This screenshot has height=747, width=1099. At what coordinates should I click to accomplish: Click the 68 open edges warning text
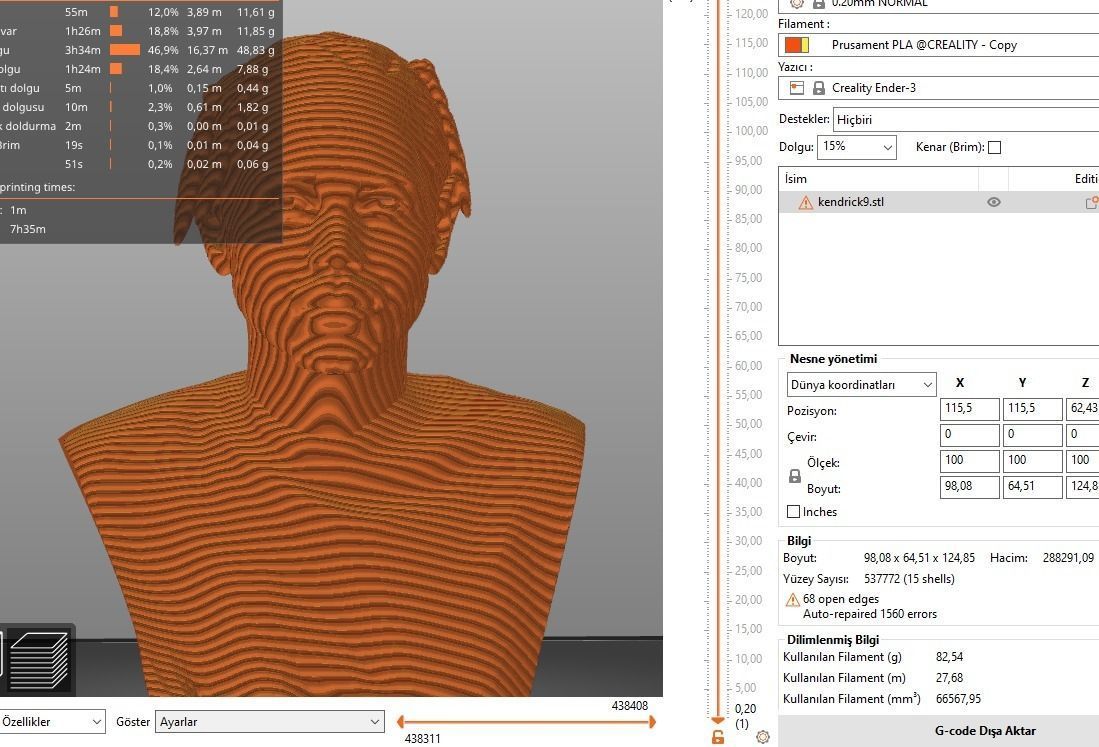point(840,599)
